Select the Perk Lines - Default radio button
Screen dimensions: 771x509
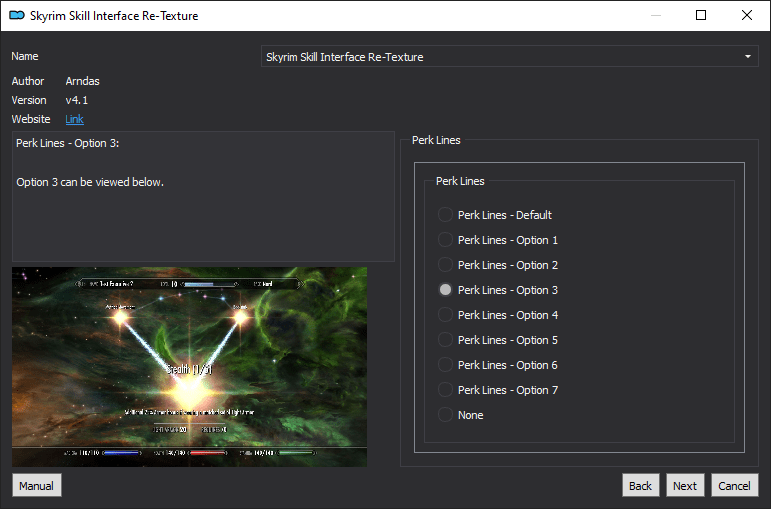(x=445, y=215)
